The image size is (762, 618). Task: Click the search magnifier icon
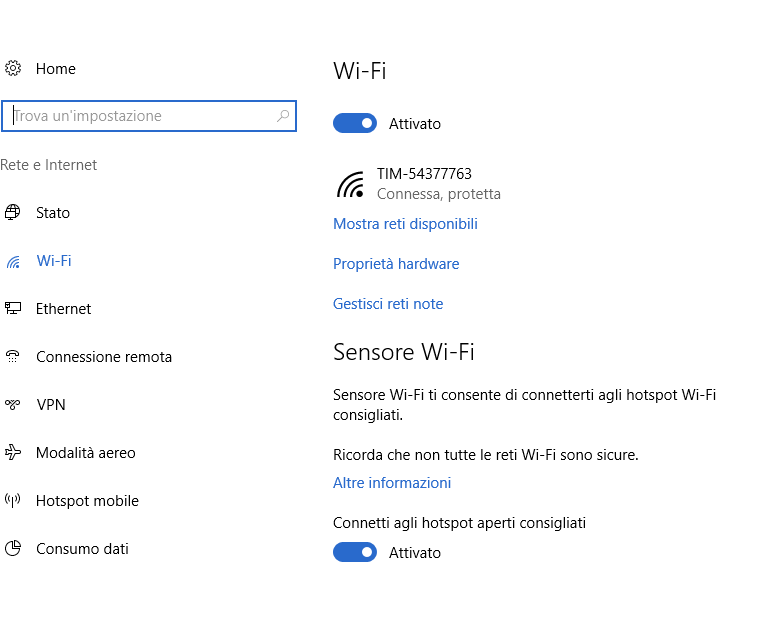tap(283, 116)
